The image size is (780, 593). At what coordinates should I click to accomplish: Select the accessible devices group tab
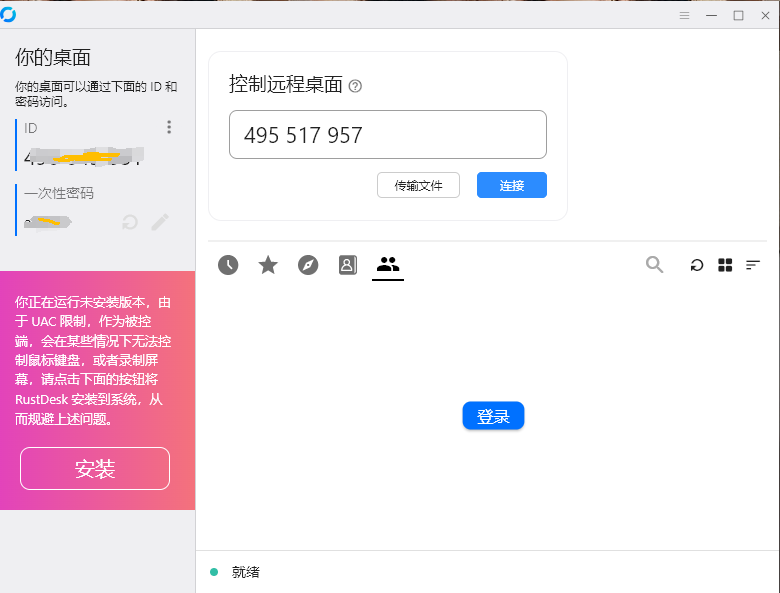[388, 264]
